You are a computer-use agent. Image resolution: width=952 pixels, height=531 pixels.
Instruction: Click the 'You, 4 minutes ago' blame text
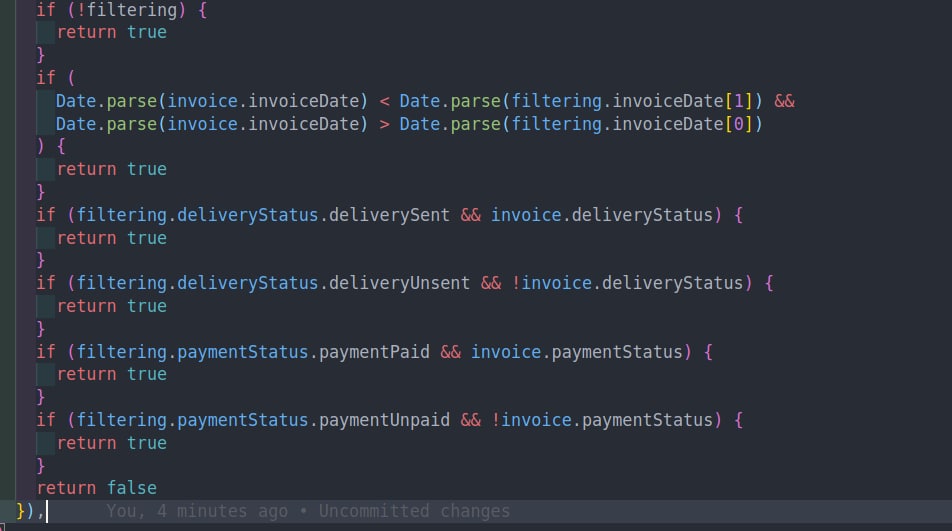coord(197,511)
